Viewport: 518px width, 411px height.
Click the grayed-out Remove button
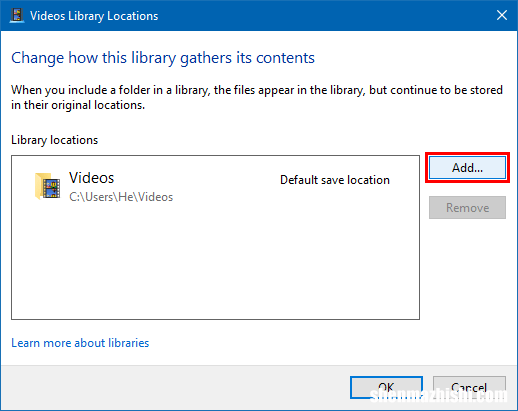pyautogui.click(x=467, y=208)
